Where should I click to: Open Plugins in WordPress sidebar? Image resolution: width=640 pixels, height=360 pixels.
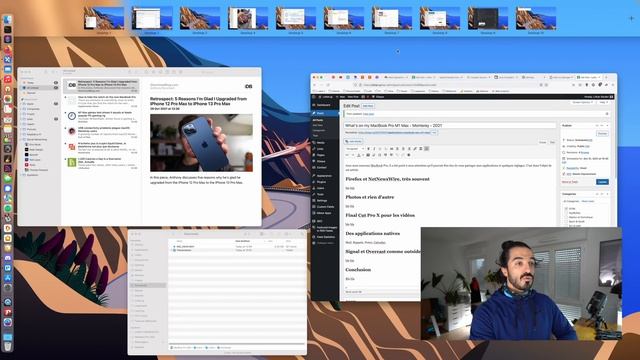[321, 182]
